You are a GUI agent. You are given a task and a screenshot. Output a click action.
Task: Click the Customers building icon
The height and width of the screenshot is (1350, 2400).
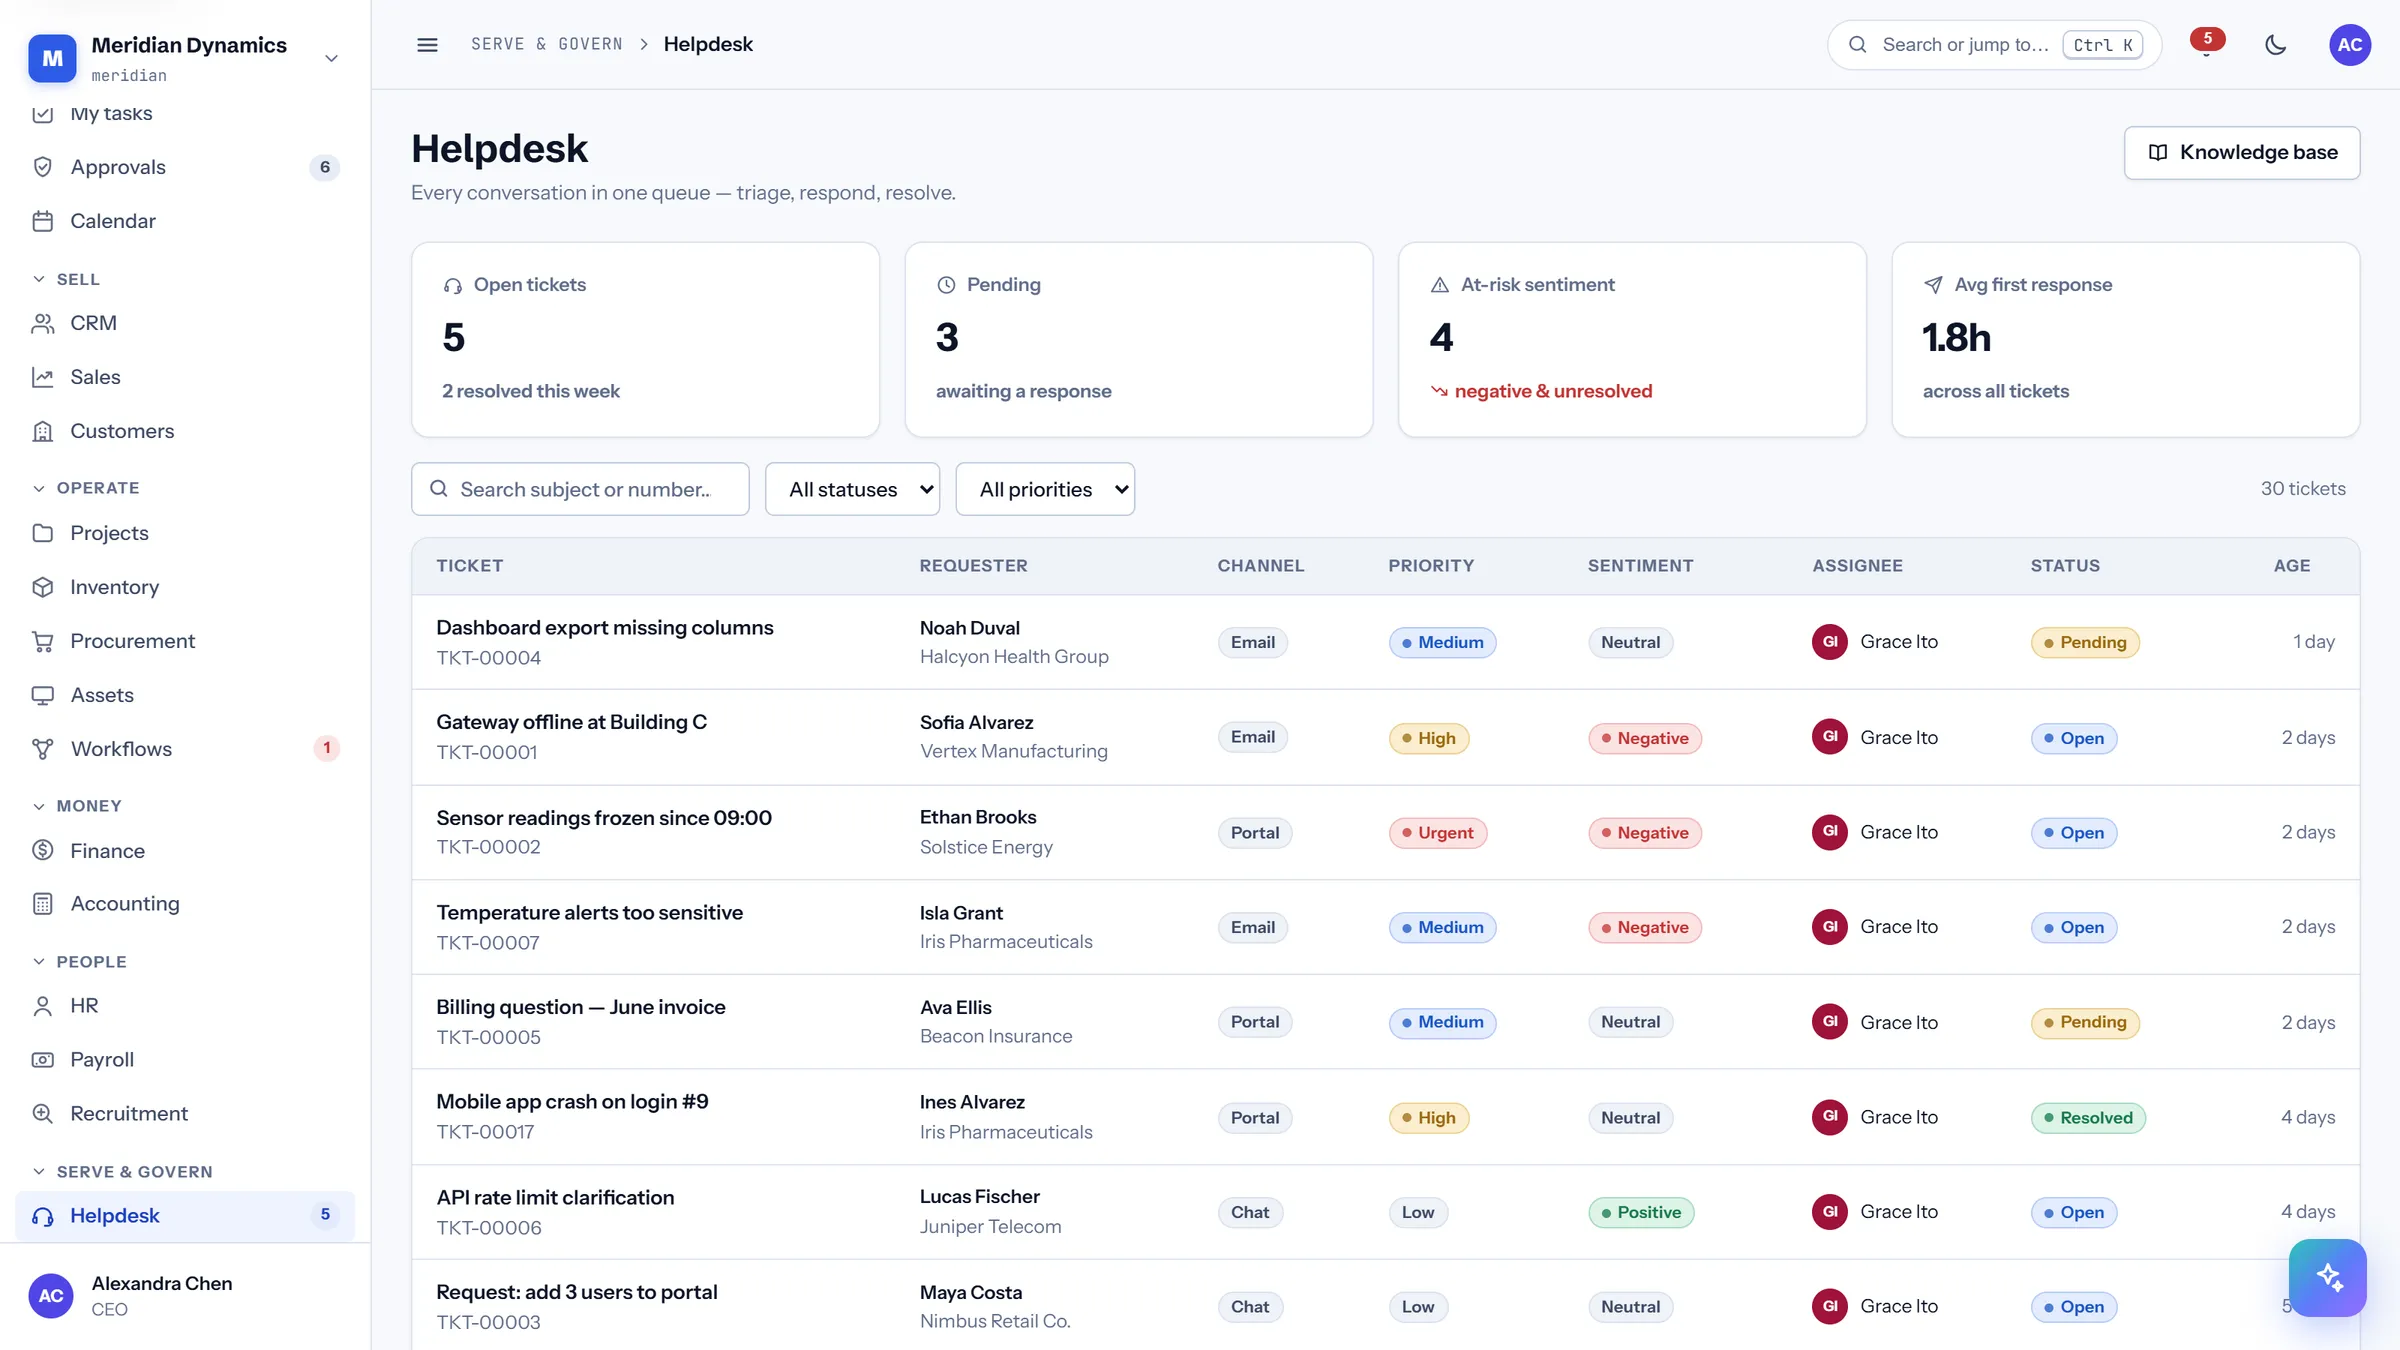coord(42,431)
